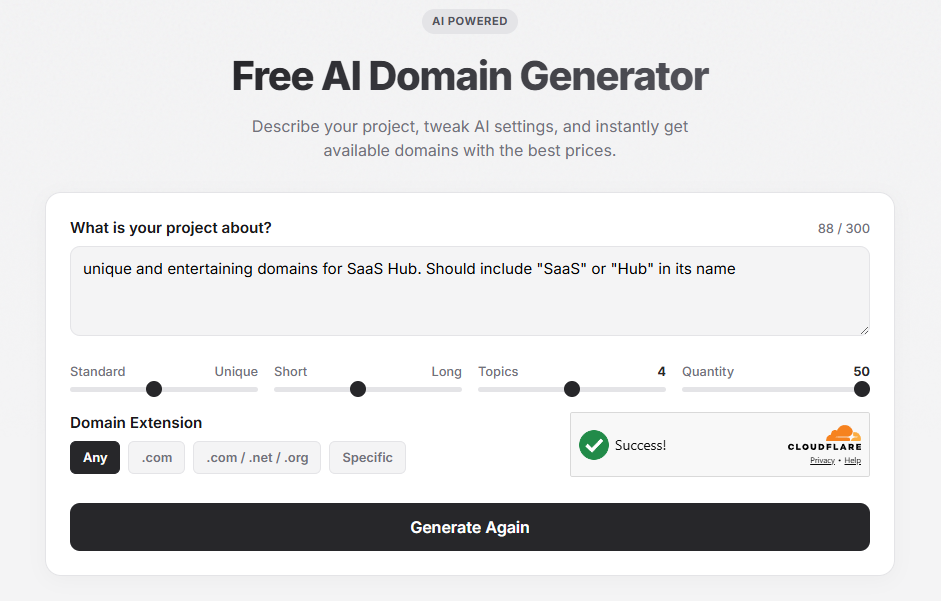Select the 'Any' domain extension option

click(x=94, y=457)
